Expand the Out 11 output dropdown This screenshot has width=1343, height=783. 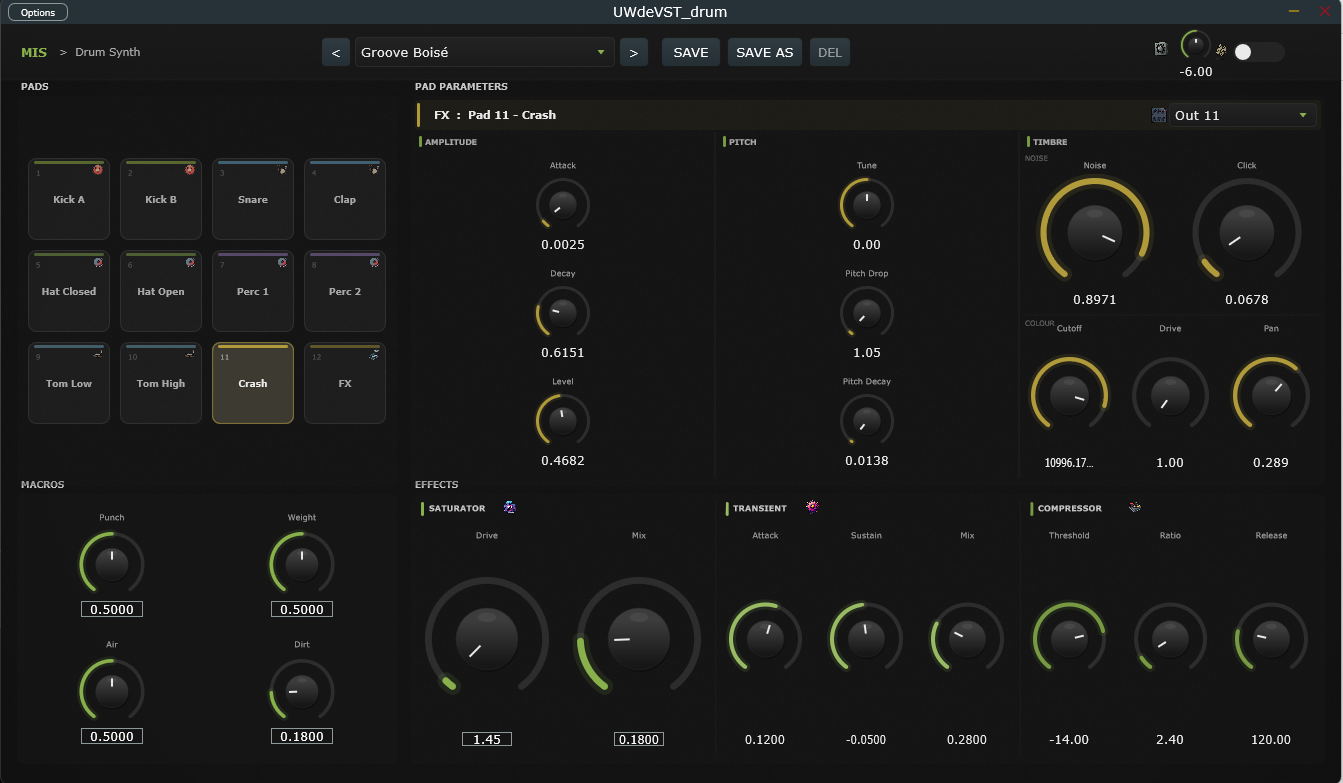(x=1242, y=115)
